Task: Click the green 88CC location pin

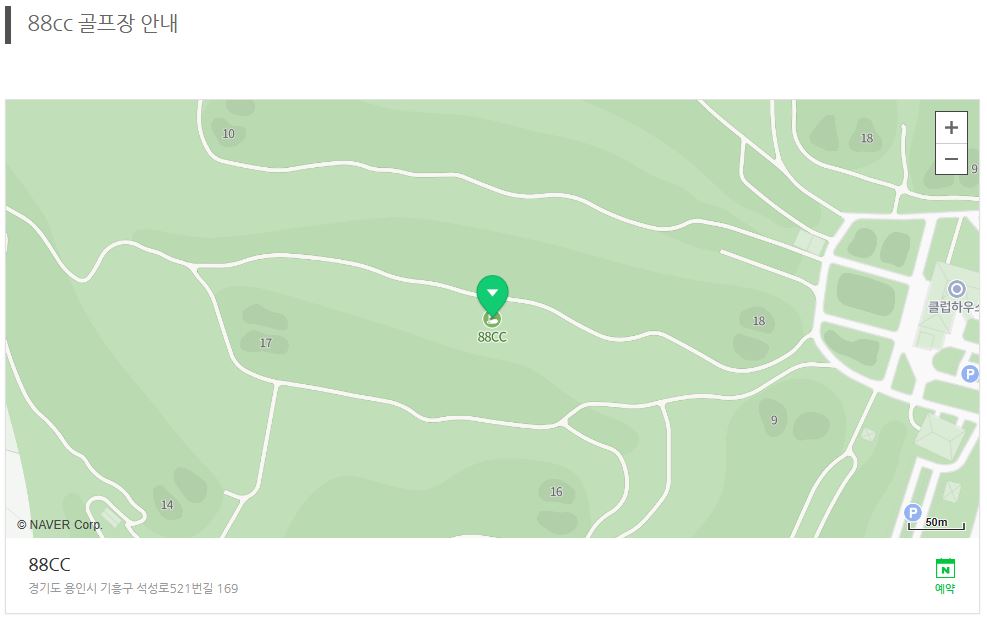Action: pyautogui.click(x=492, y=295)
